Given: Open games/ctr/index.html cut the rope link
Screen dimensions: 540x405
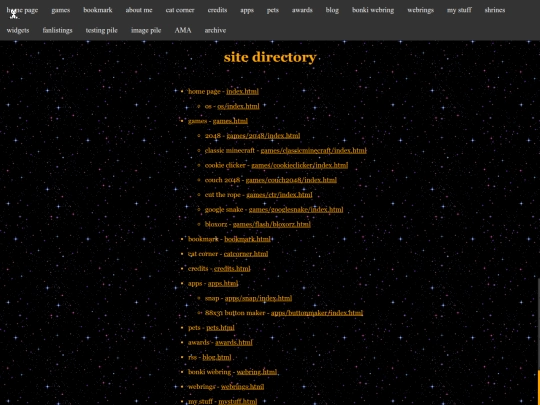Looking at the screenshot, I should [279, 195].
